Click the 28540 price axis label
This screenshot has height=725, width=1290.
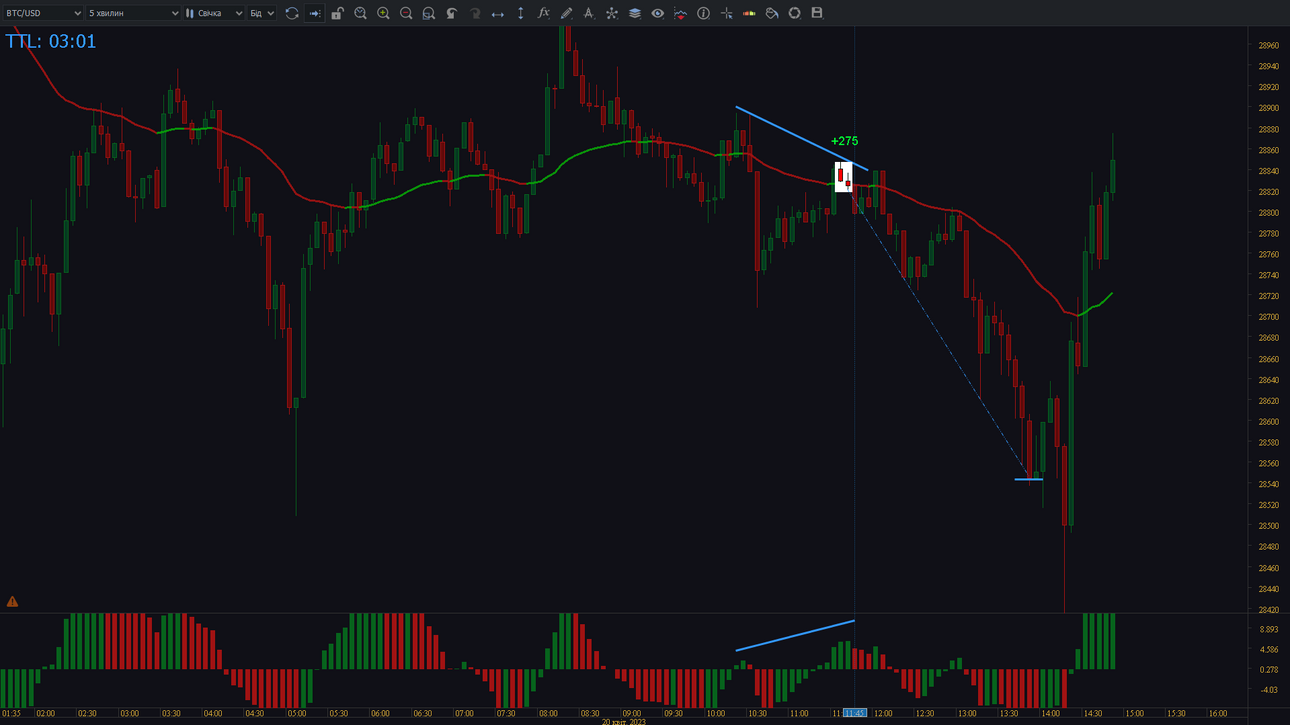(1268, 484)
